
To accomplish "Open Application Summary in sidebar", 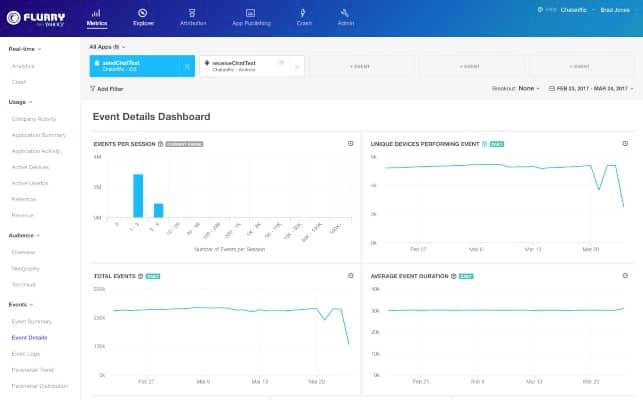I will click(x=39, y=135).
